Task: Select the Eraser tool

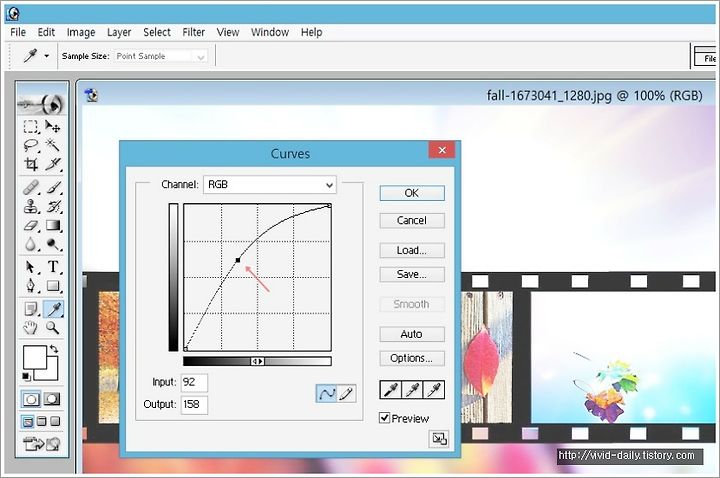Action: tap(31, 225)
